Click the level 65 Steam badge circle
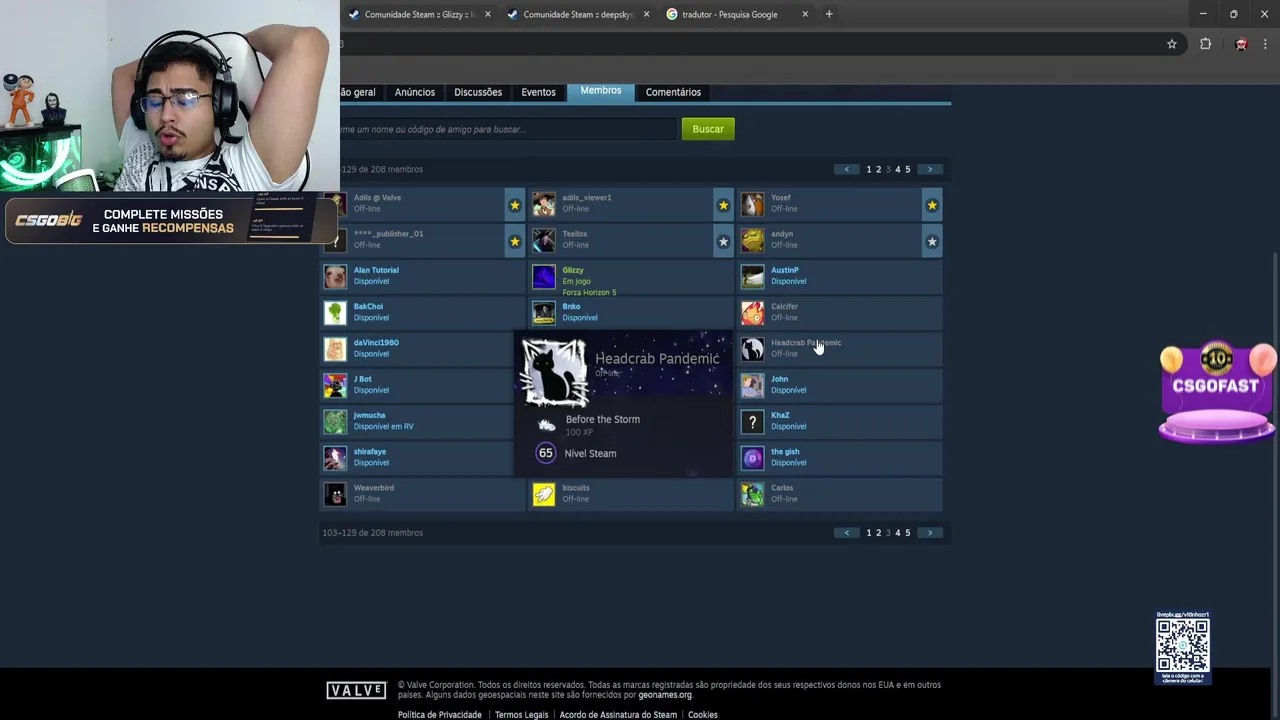Image resolution: width=1280 pixels, height=720 pixels. point(546,453)
